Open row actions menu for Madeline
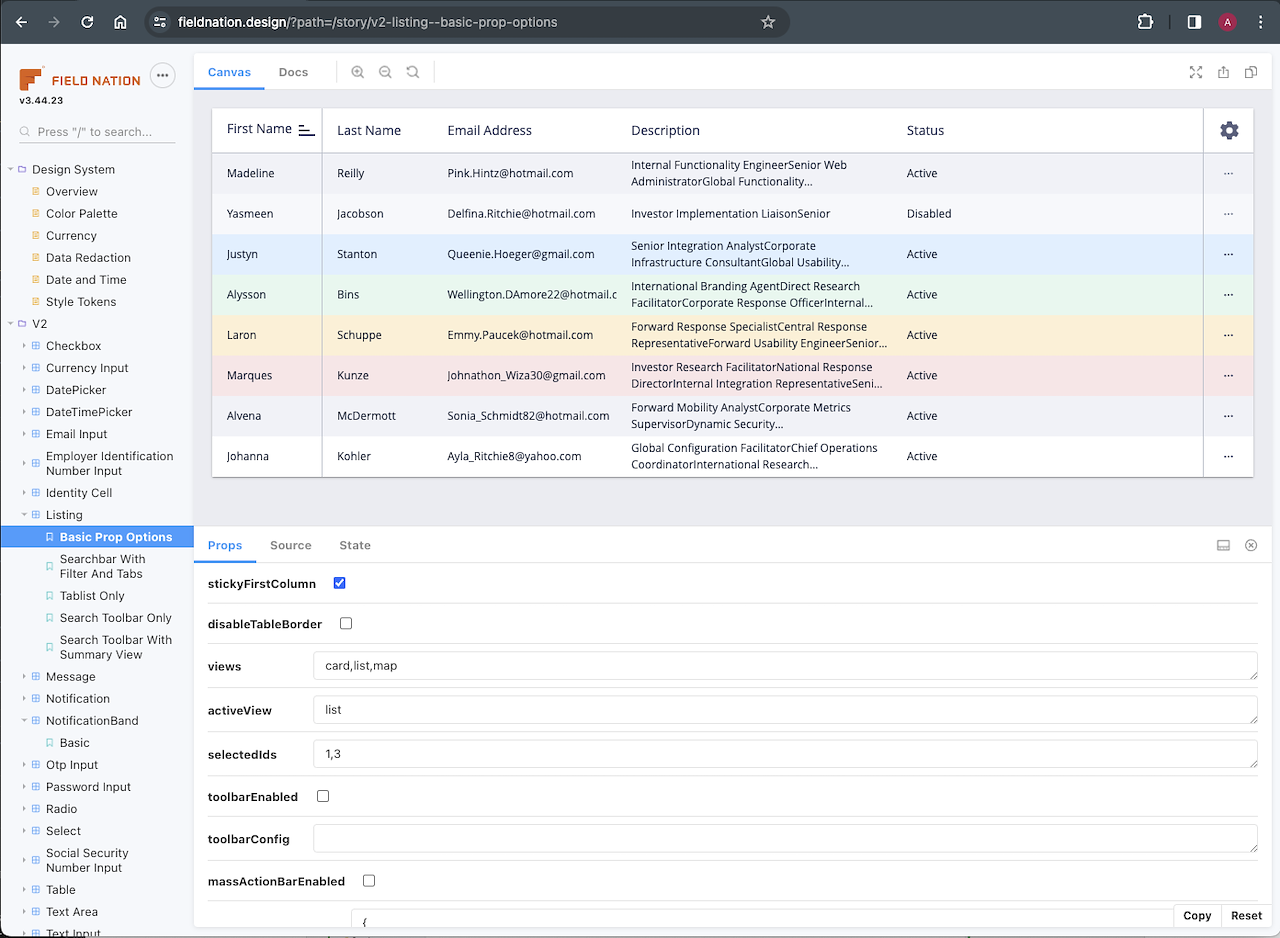This screenshot has height=938, width=1280. click(x=1228, y=173)
